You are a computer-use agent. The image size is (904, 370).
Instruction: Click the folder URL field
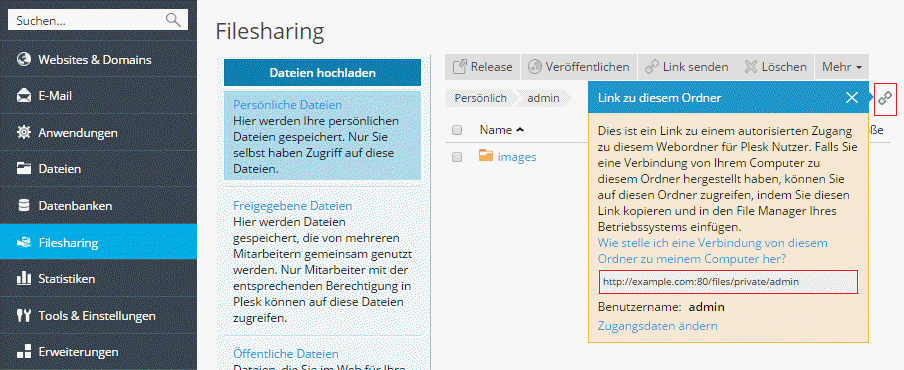[x=728, y=282]
